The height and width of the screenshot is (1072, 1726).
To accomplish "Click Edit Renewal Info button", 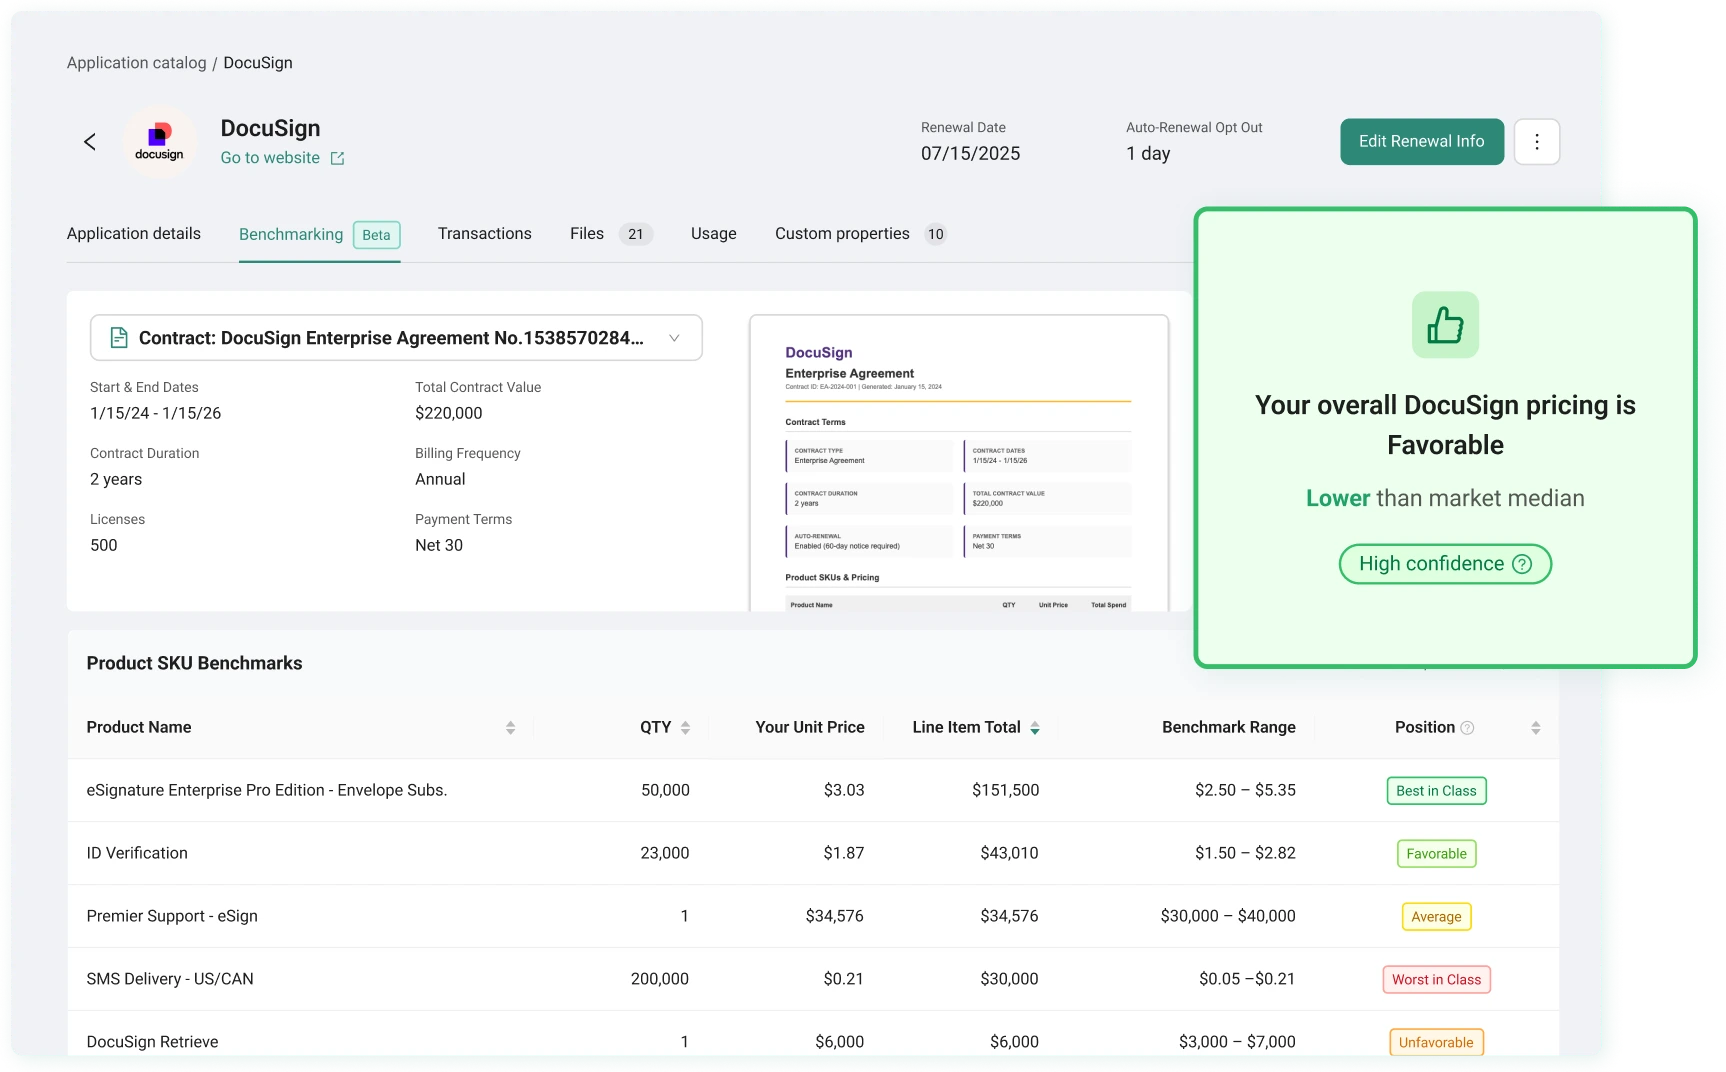I will click(x=1421, y=142).
